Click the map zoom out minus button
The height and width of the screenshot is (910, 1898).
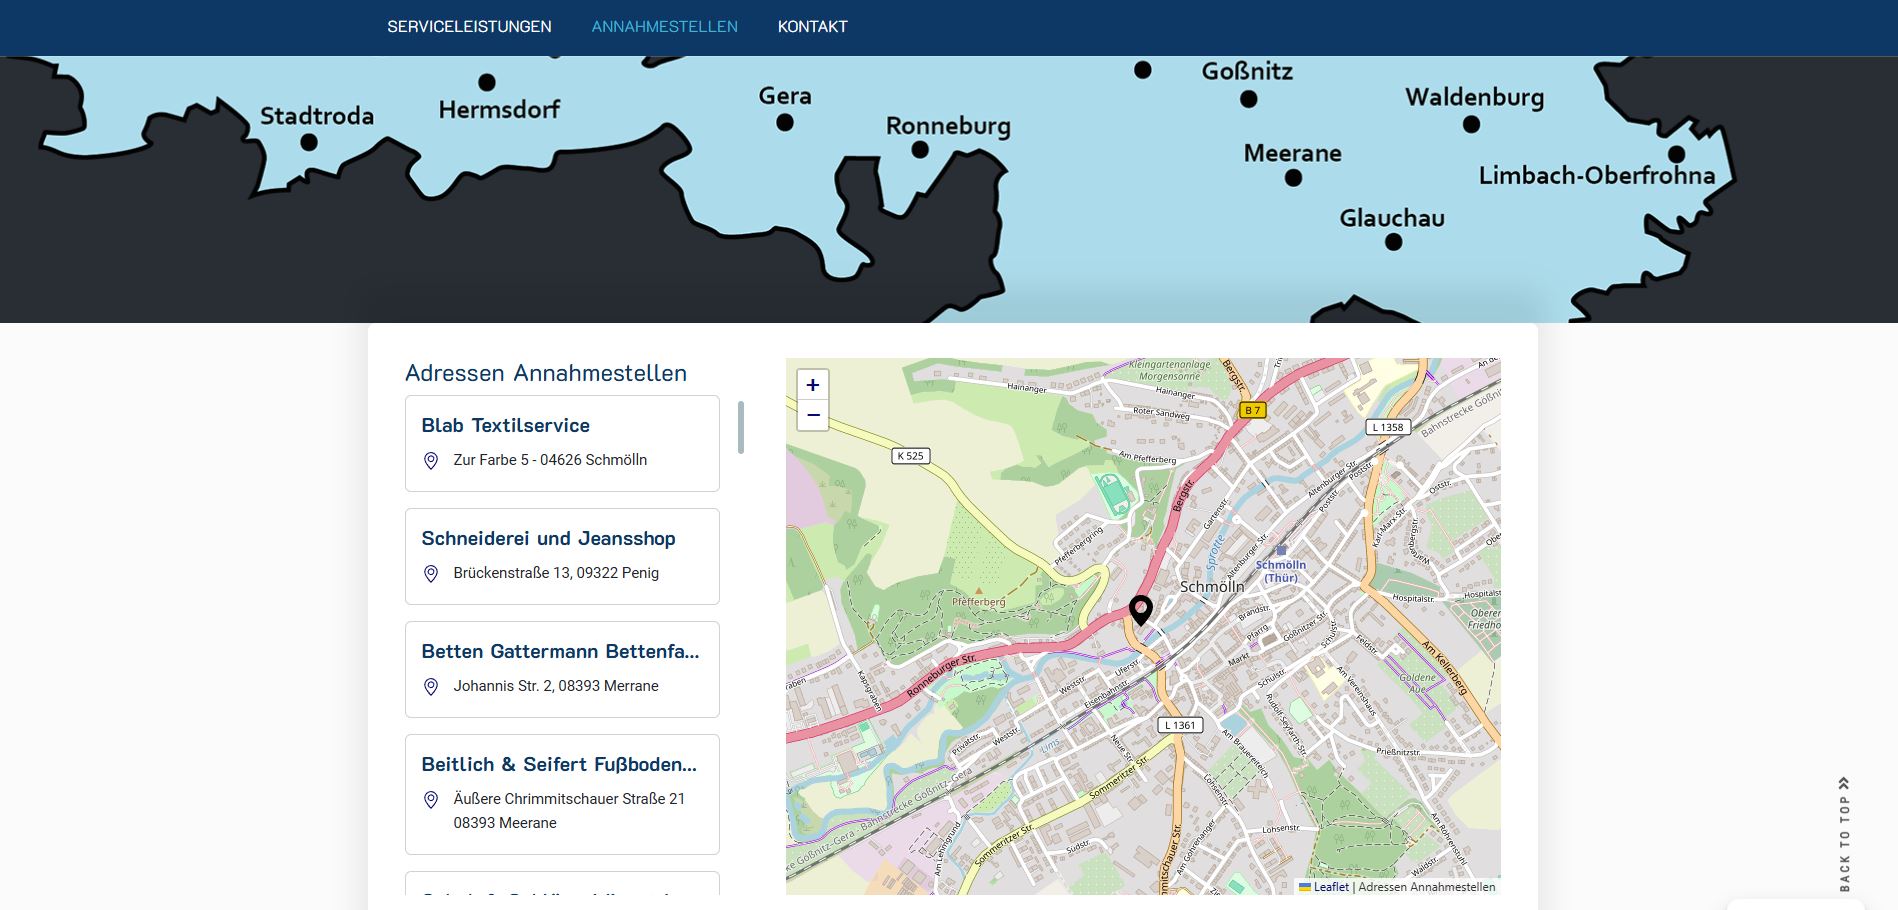[812, 415]
